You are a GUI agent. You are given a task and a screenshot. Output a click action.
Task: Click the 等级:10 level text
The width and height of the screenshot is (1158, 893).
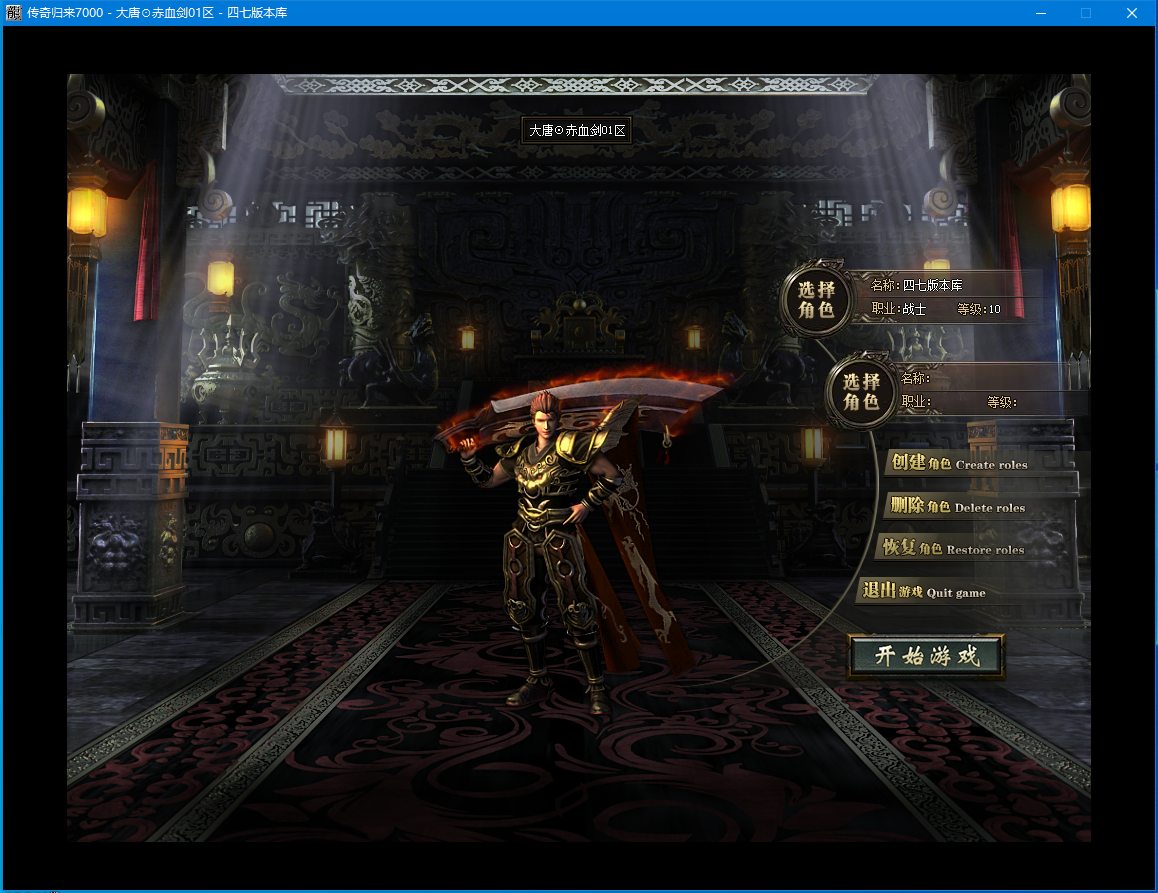point(979,309)
